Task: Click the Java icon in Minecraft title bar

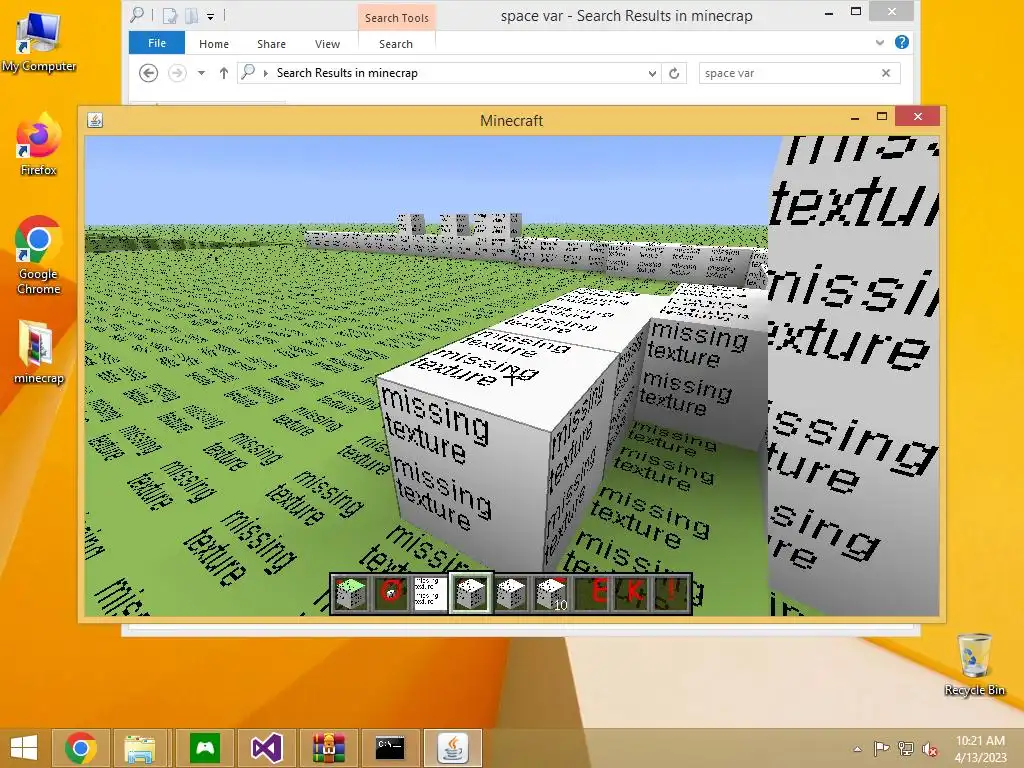Action: coord(95,120)
